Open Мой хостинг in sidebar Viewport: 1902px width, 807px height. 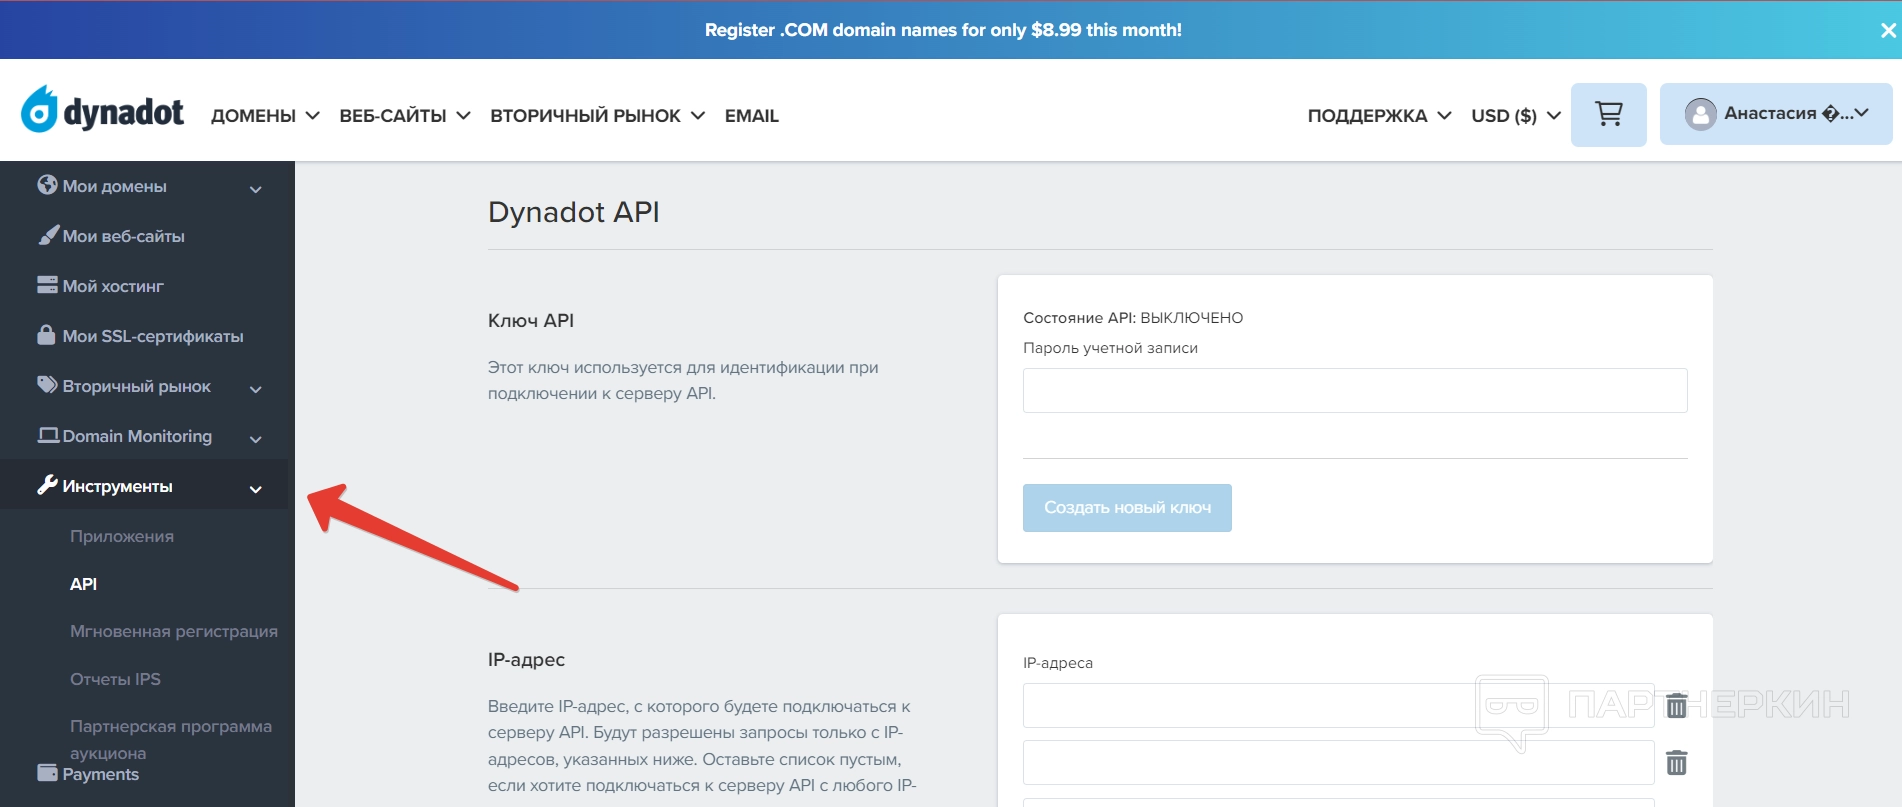pyautogui.click(x=112, y=286)
